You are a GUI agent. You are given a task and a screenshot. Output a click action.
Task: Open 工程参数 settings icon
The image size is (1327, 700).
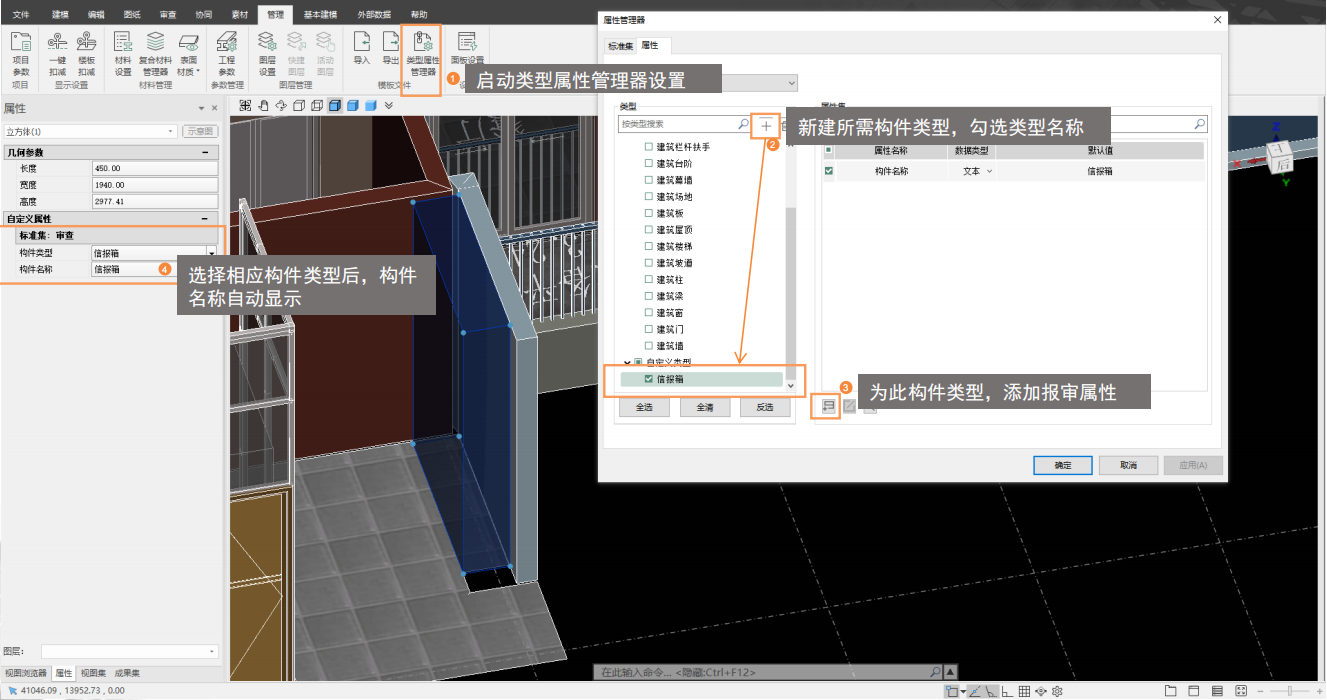coord(227,54)
